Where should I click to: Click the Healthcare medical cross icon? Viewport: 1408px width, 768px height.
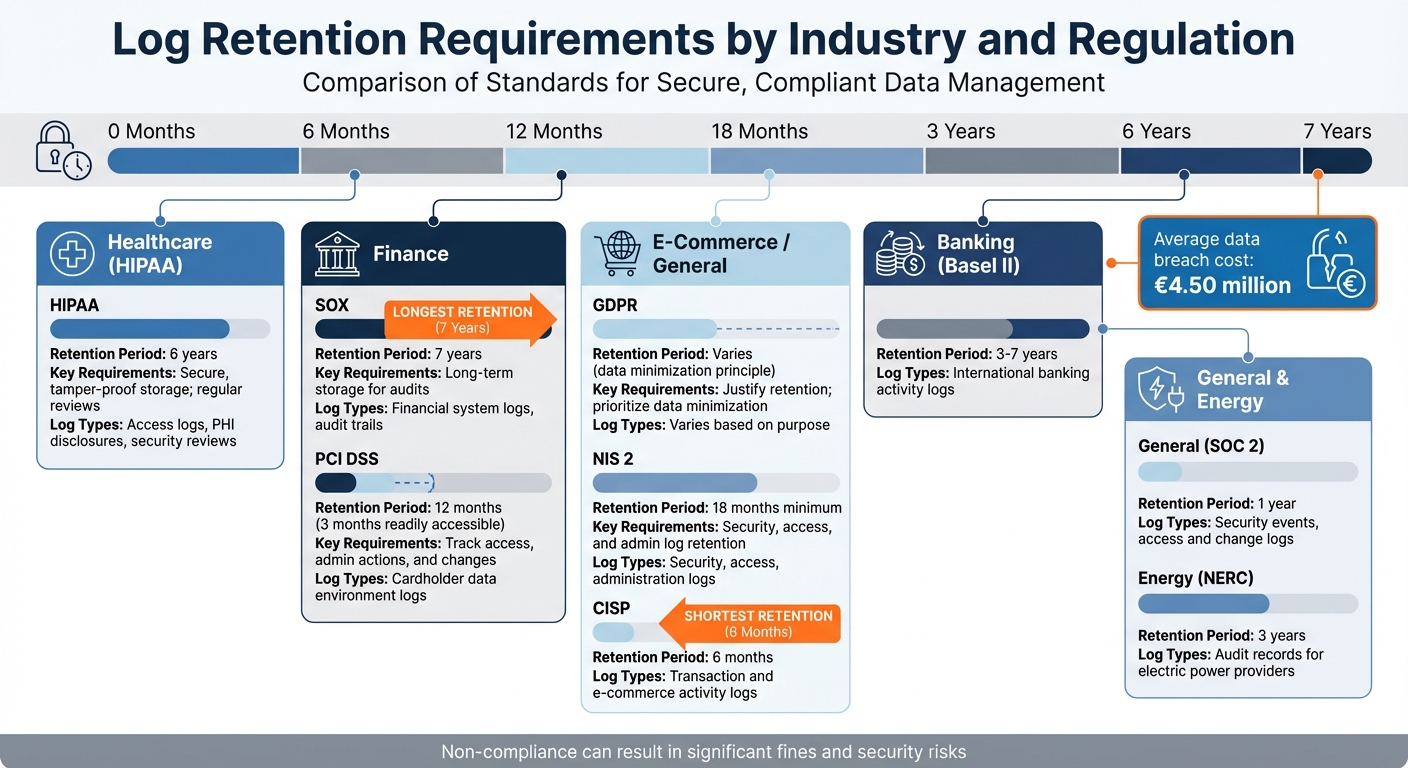pyautogui.click(x=71, y=253)
